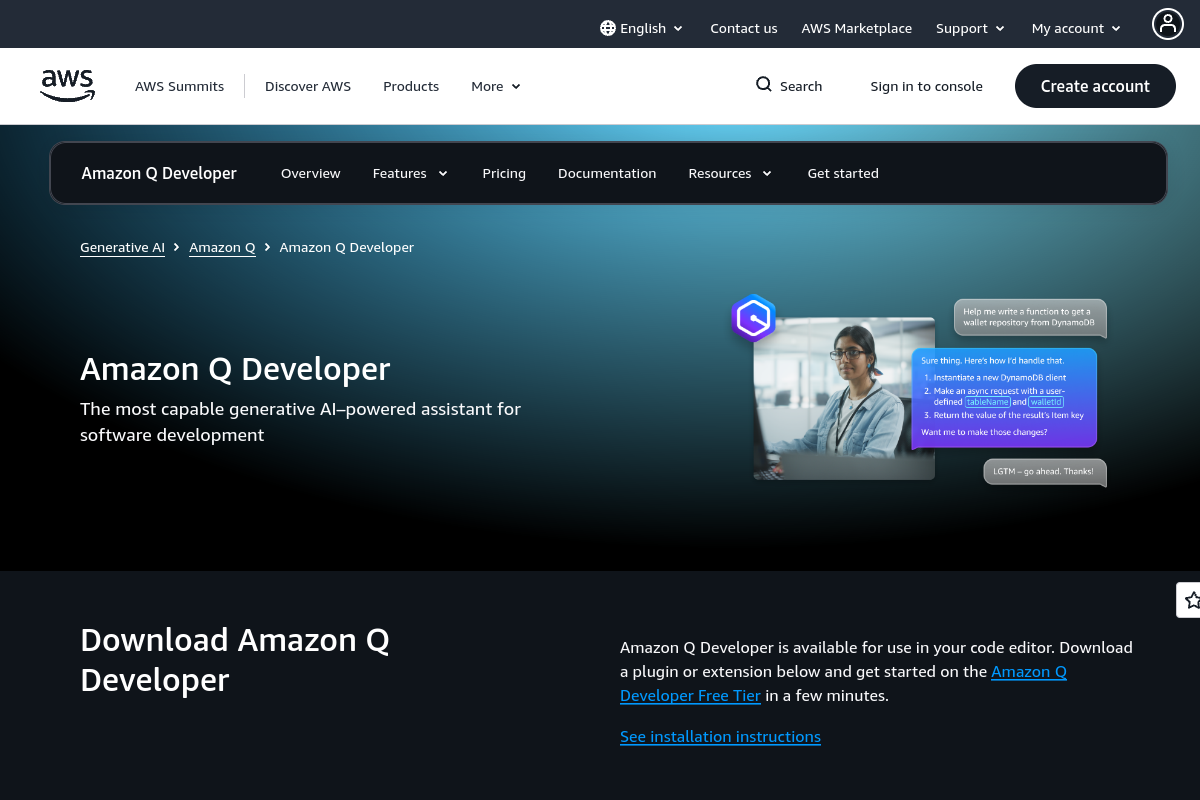Click the 'Help me write a function' bubble
This screenshot has width=1200, height=800.
point(1030,318)
